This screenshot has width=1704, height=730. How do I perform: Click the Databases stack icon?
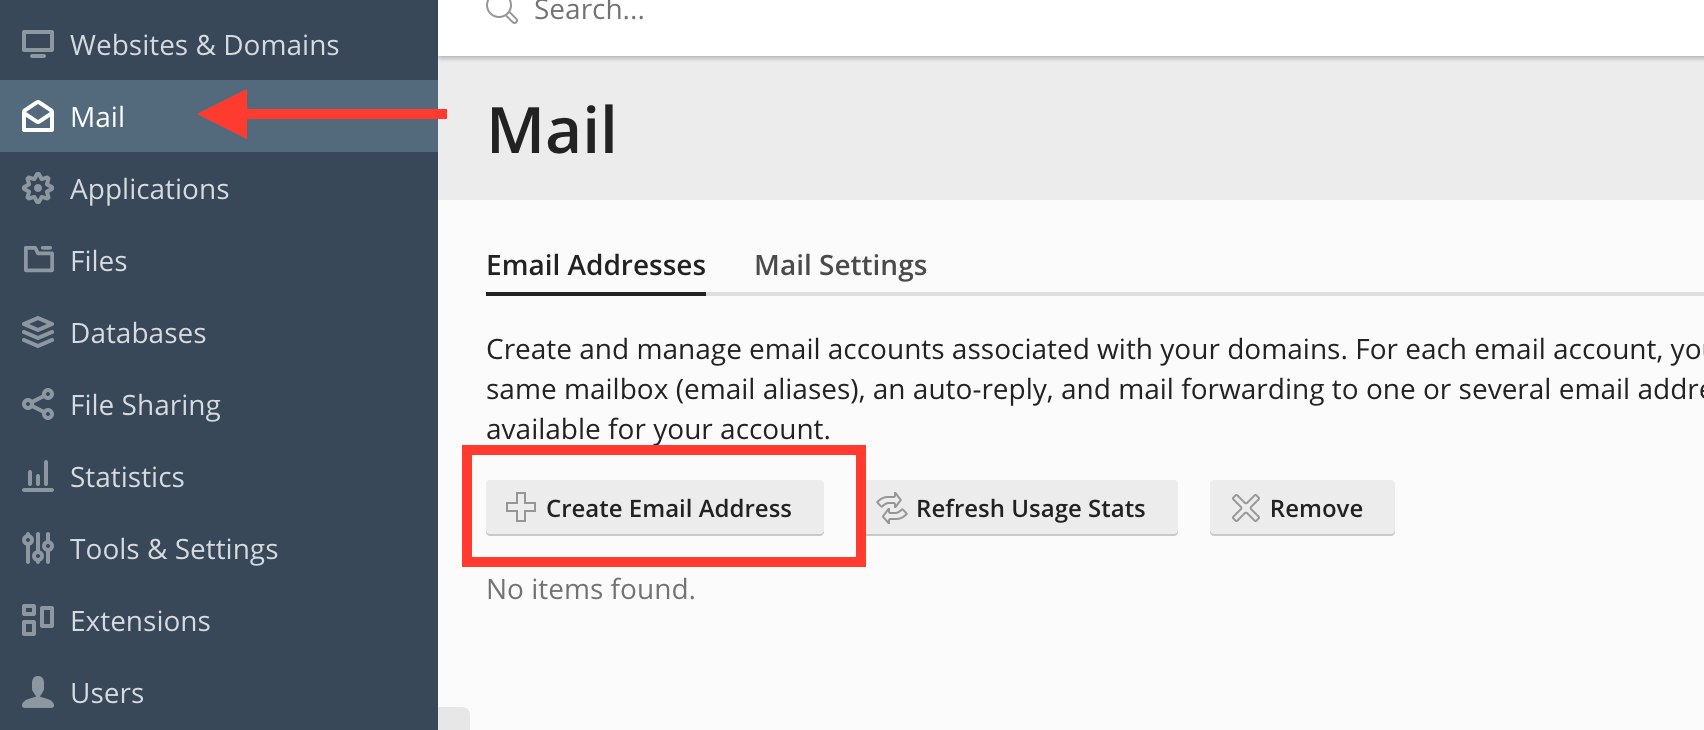(38, 332)
